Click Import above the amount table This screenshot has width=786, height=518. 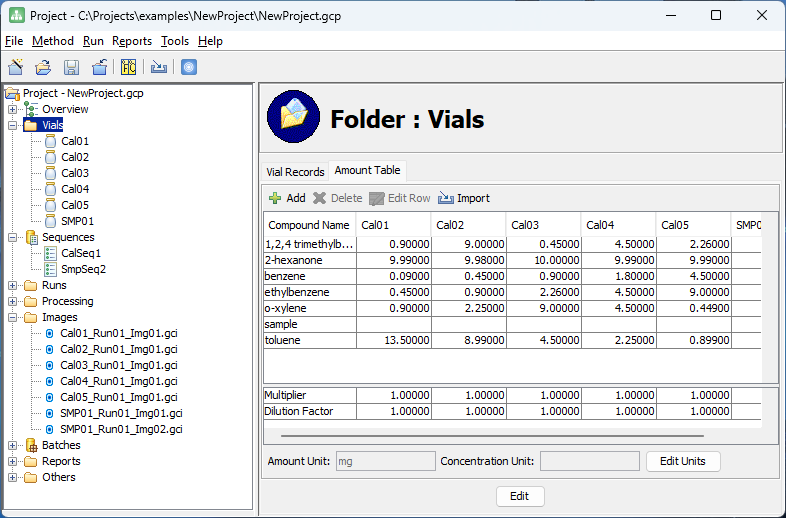pos(464,198)
